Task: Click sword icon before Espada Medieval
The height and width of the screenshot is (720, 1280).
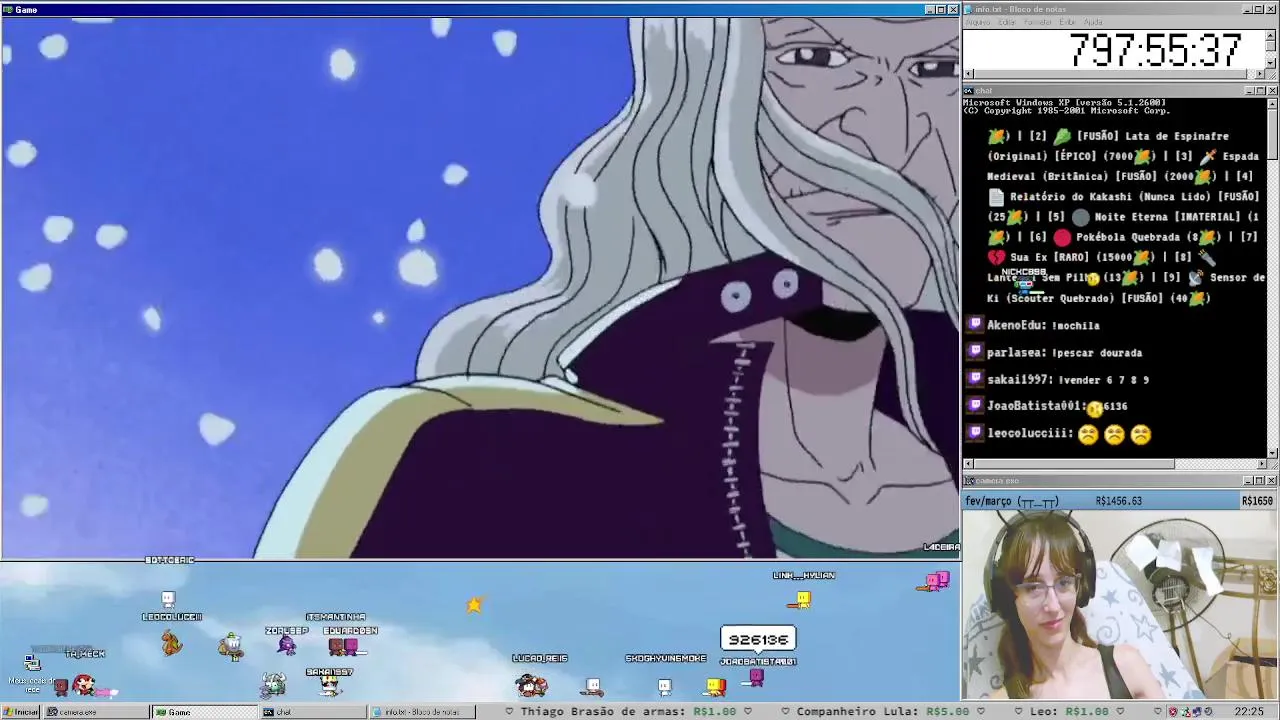Action: (1208, 156)
